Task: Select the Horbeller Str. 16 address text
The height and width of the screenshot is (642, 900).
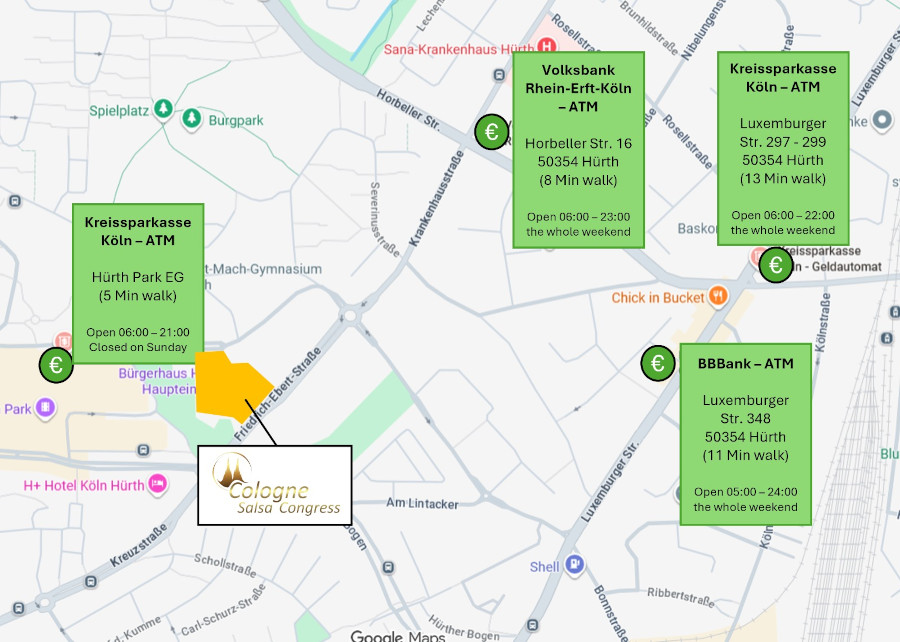Action: tap(579, 143)
